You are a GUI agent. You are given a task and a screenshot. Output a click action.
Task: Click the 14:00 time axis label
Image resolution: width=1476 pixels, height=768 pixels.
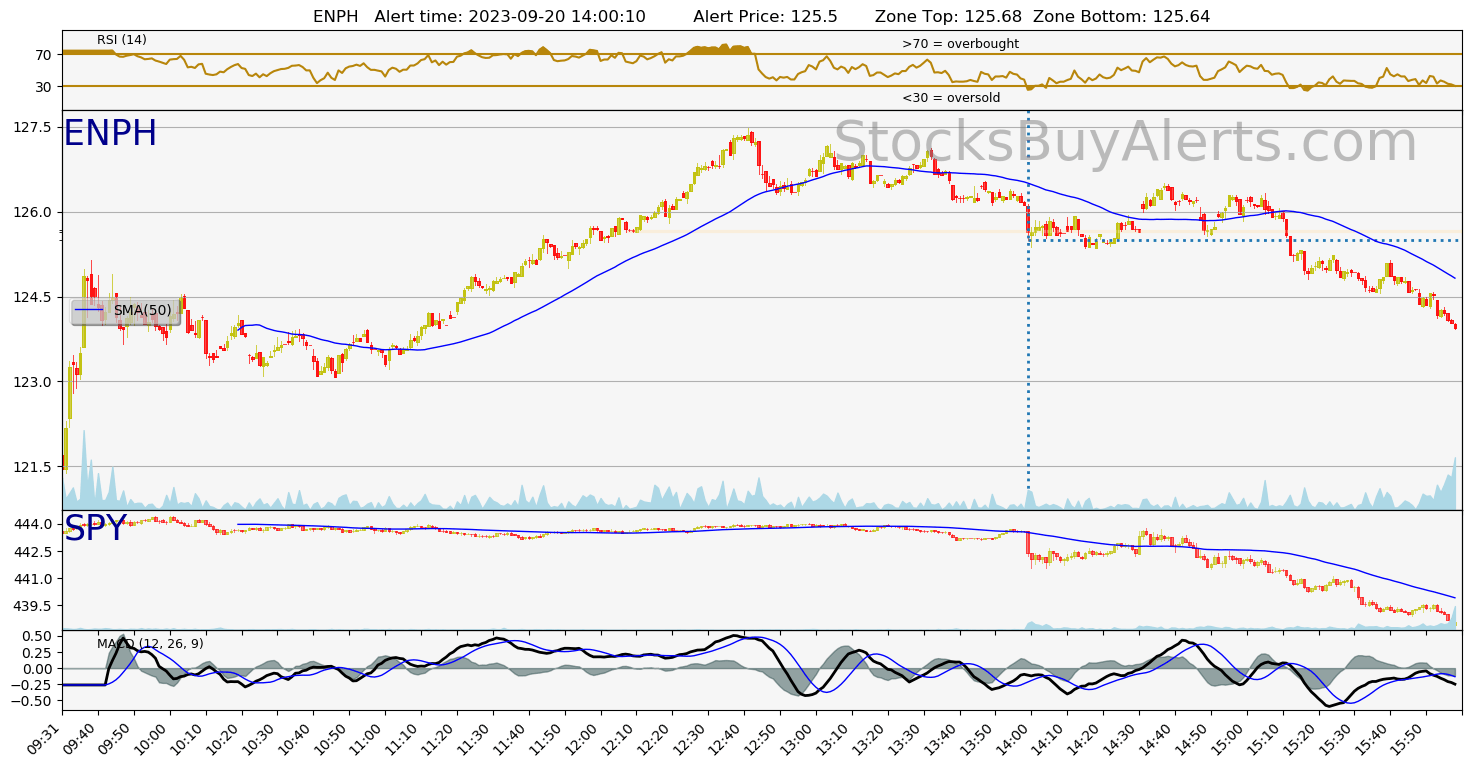tap(1013, 737)
